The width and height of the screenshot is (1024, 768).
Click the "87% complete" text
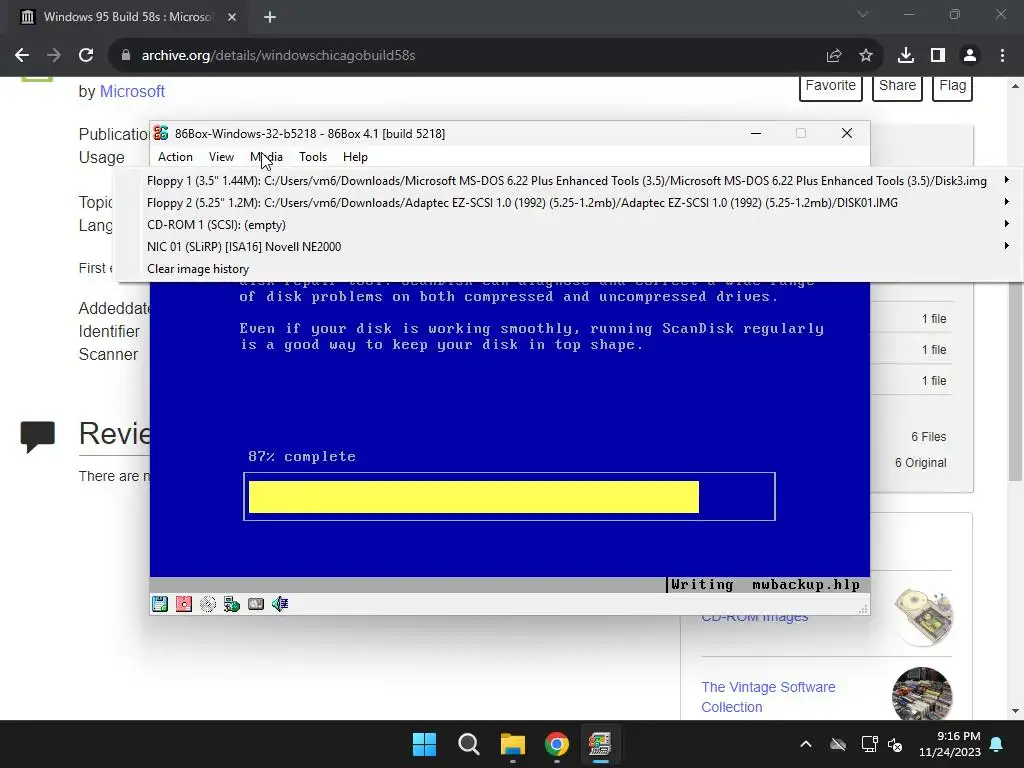(302, 456)
